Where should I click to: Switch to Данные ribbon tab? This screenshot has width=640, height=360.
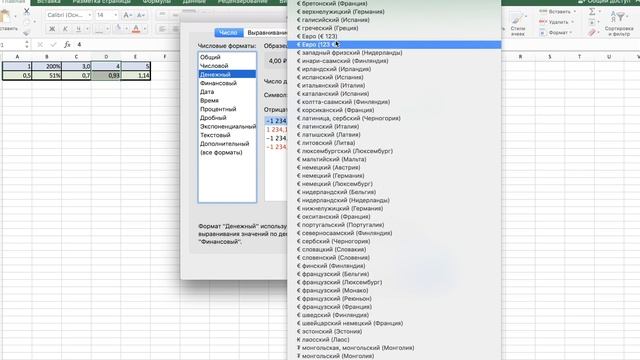194,2
